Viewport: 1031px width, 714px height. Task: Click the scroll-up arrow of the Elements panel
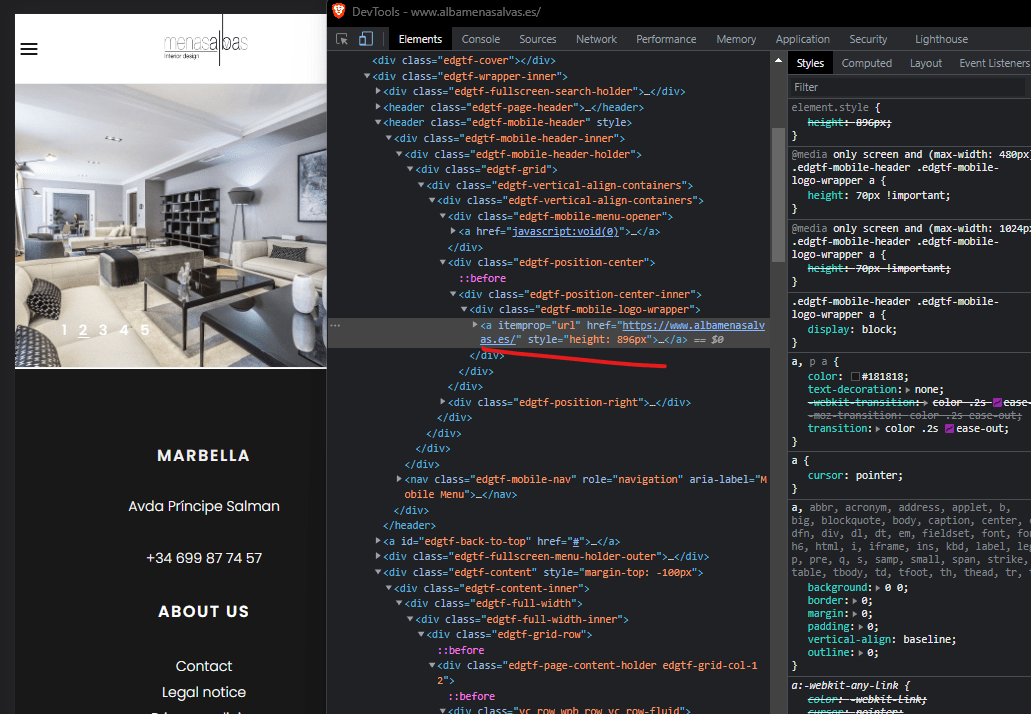779,60
